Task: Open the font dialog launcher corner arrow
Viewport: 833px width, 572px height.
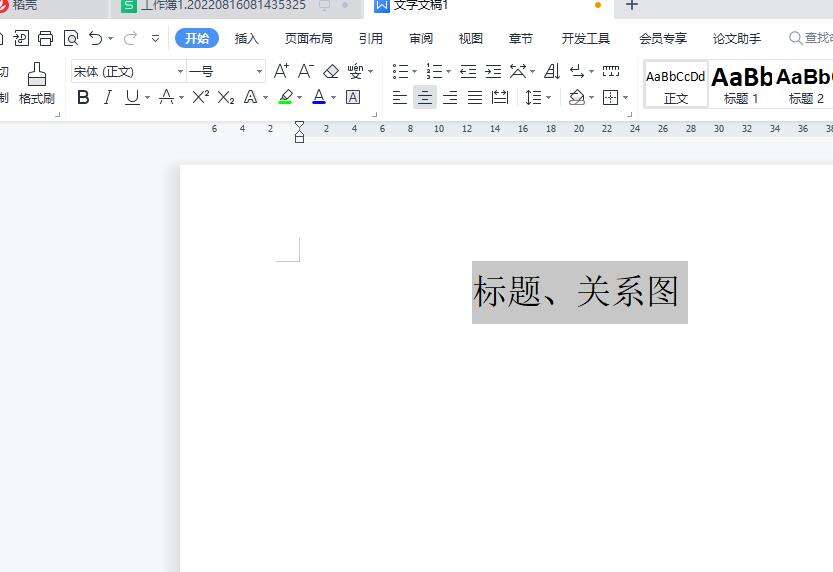Action: pyautogui.click(x=374, y=114)
